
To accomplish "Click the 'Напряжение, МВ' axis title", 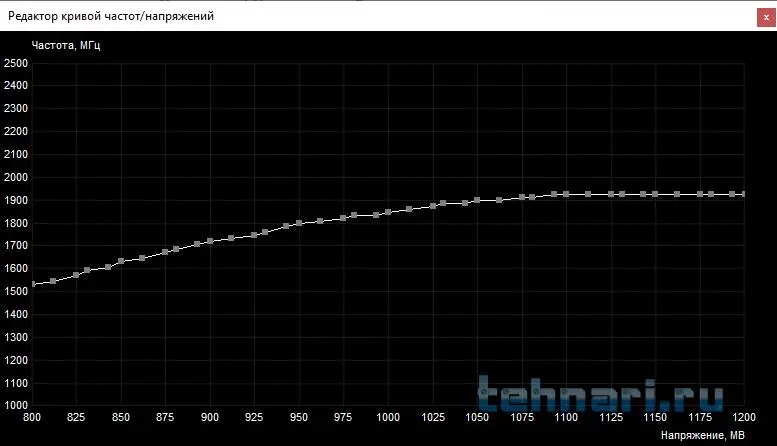I will [x=702, y=435].
